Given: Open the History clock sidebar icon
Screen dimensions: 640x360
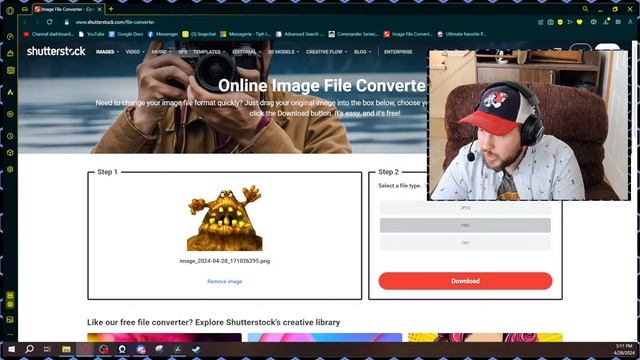Looking at the screenshot, I should tap(10, 136).
